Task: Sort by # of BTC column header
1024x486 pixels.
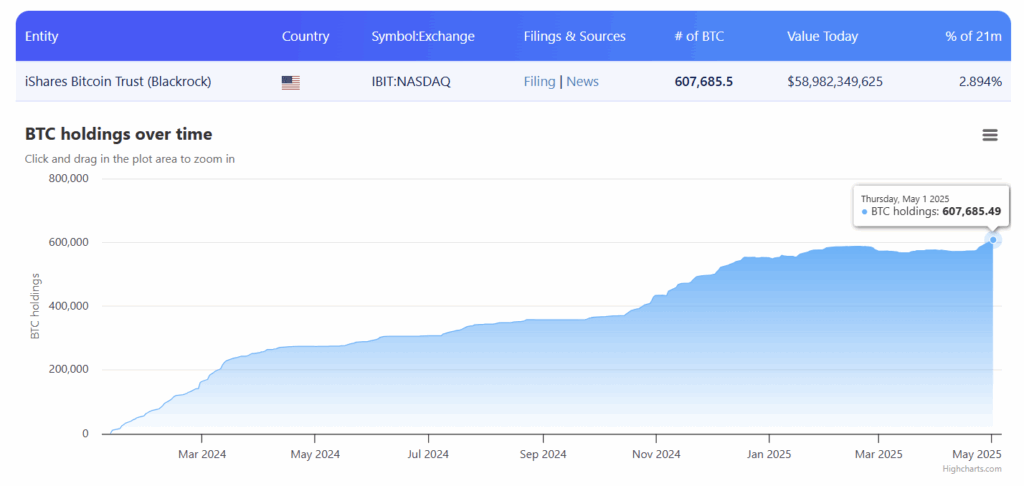Action: [x=699, y=36]
